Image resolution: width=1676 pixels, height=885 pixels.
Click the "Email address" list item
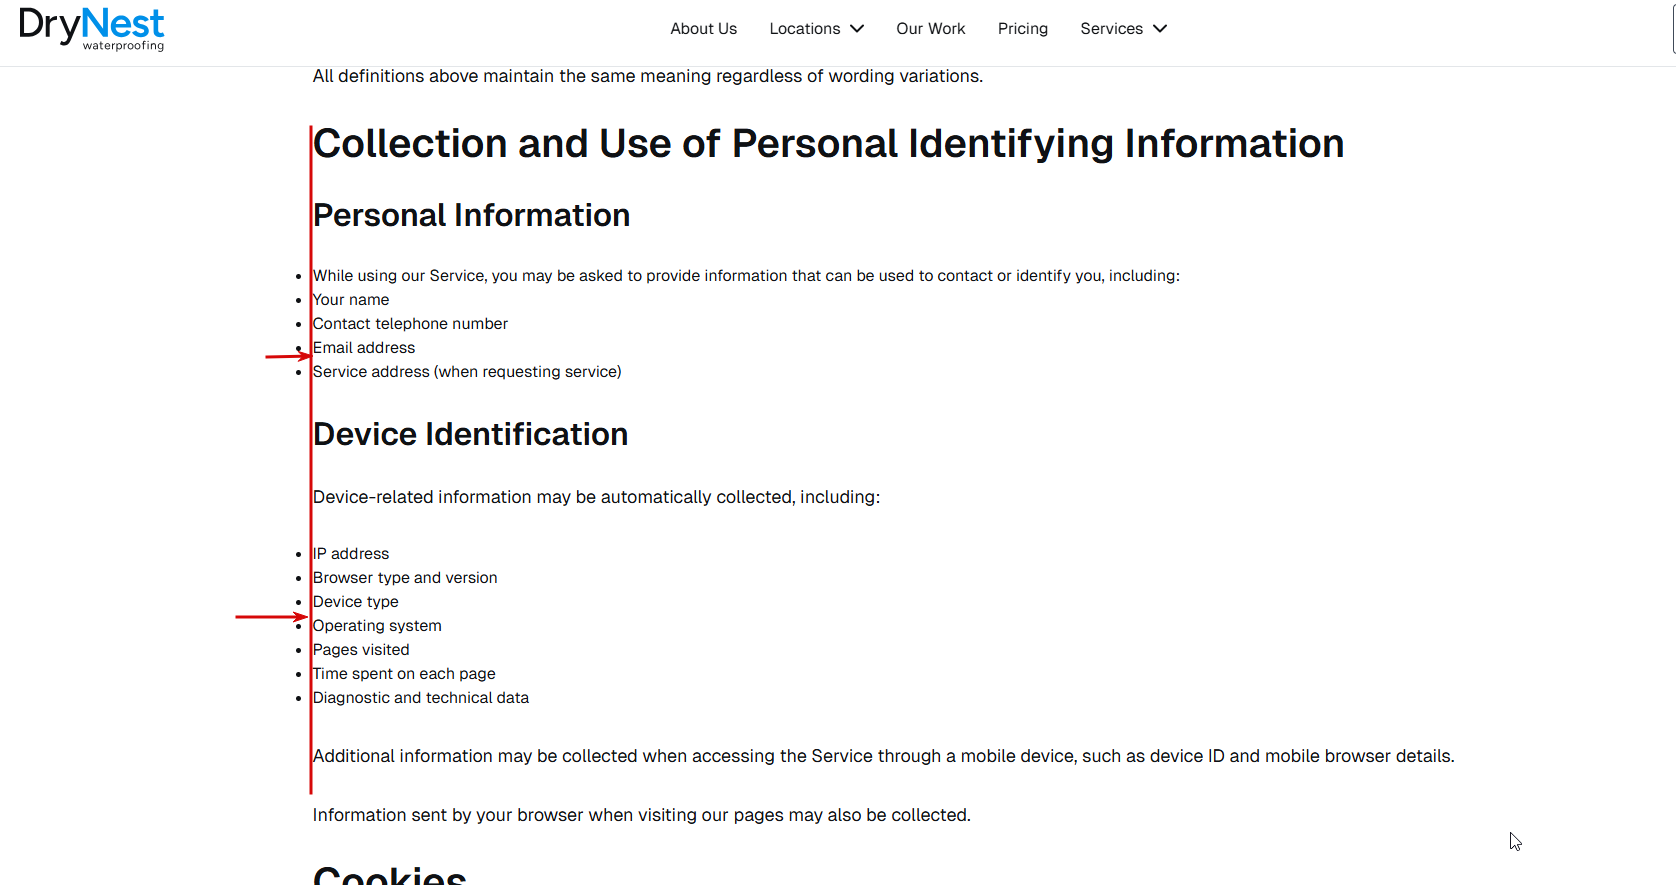coord(364,348)
